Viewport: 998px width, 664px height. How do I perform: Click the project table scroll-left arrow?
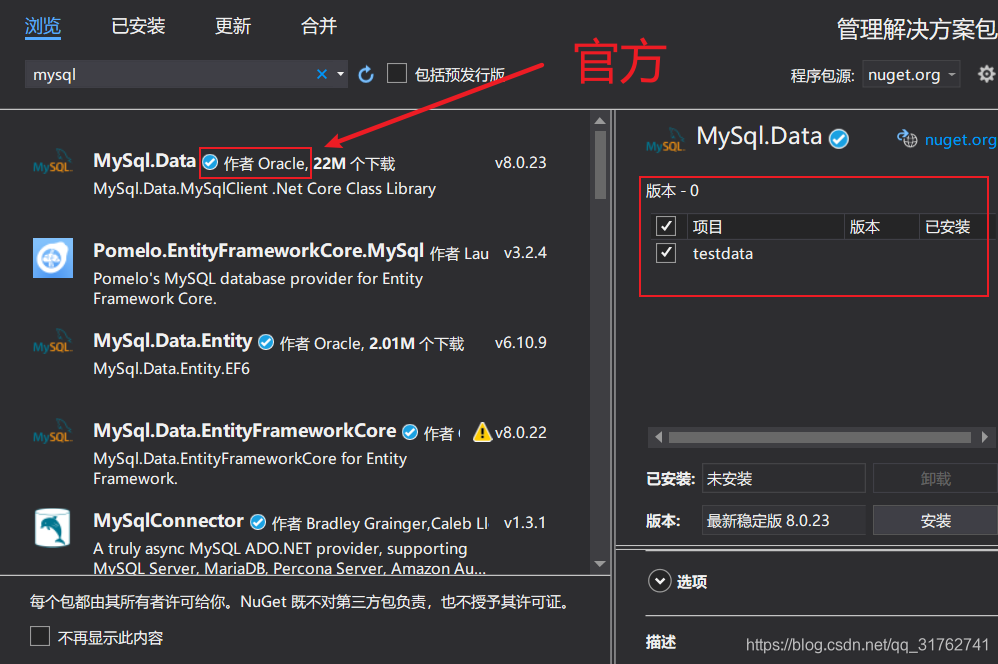pos(659,437)
